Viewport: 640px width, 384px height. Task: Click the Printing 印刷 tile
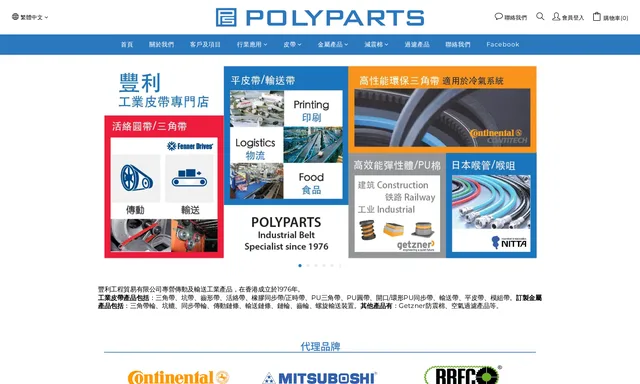click(x=312, y=109)
